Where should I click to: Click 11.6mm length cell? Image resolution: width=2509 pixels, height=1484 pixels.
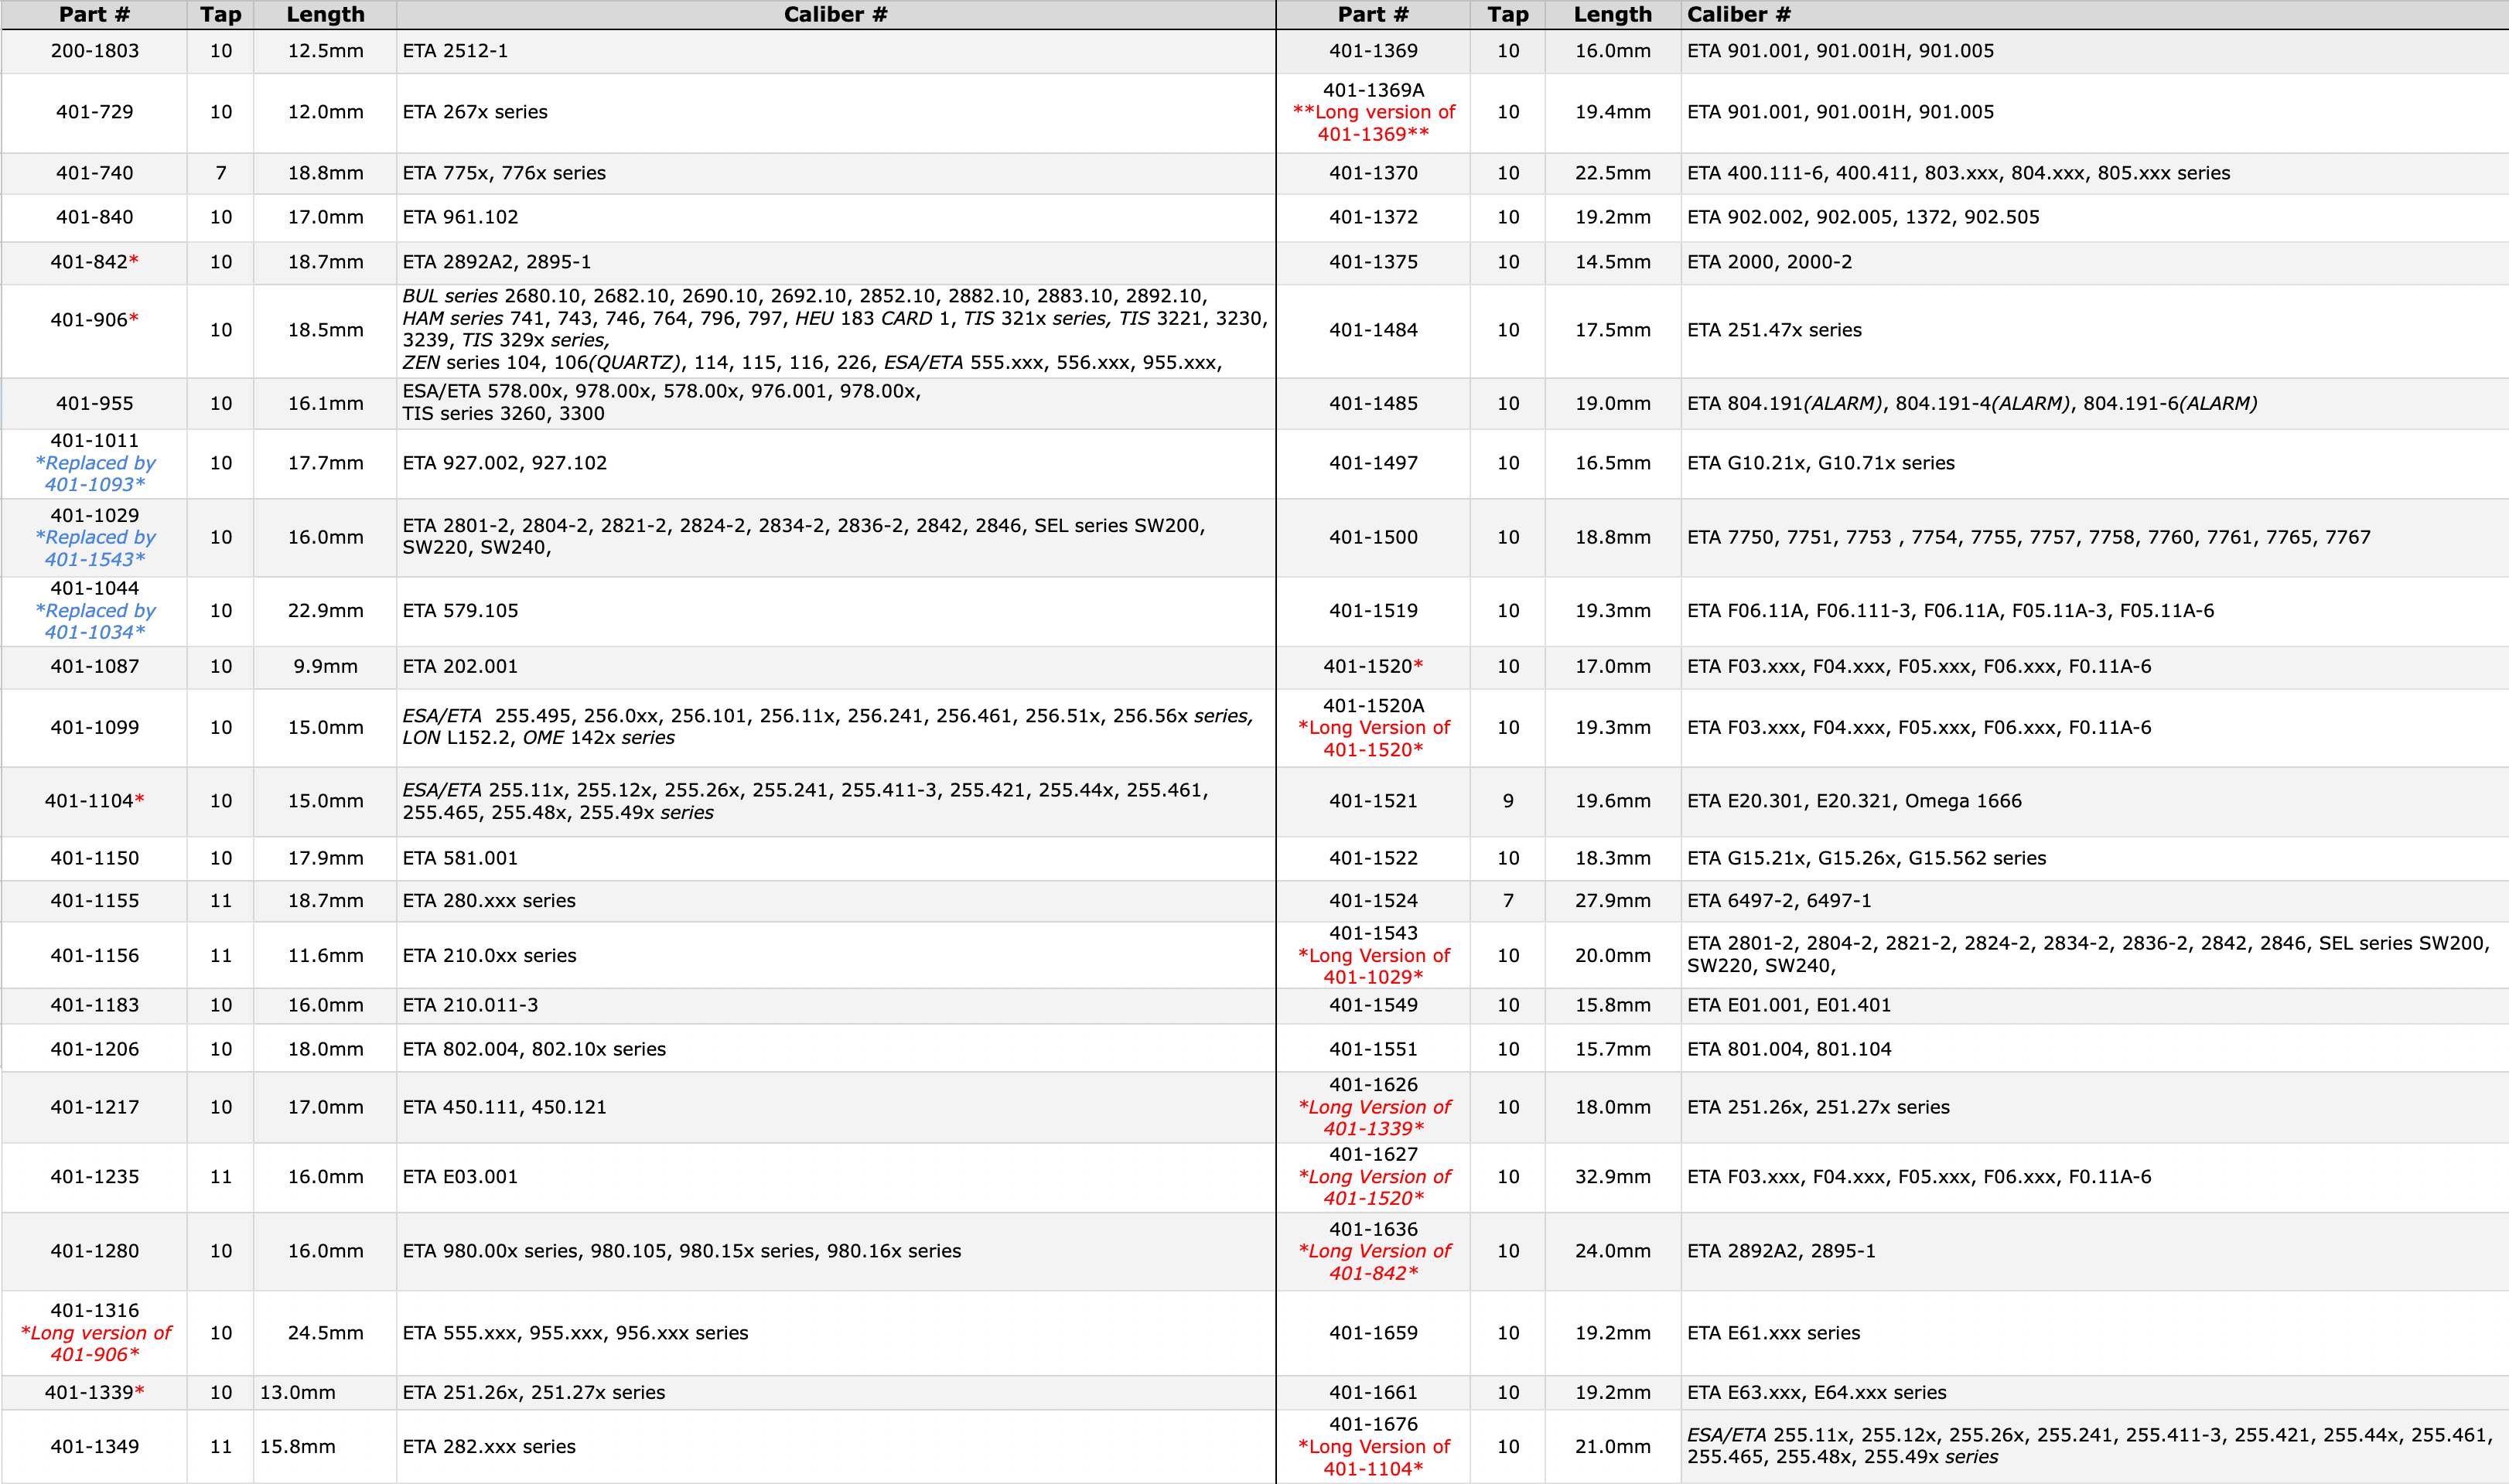click(326, 956)
